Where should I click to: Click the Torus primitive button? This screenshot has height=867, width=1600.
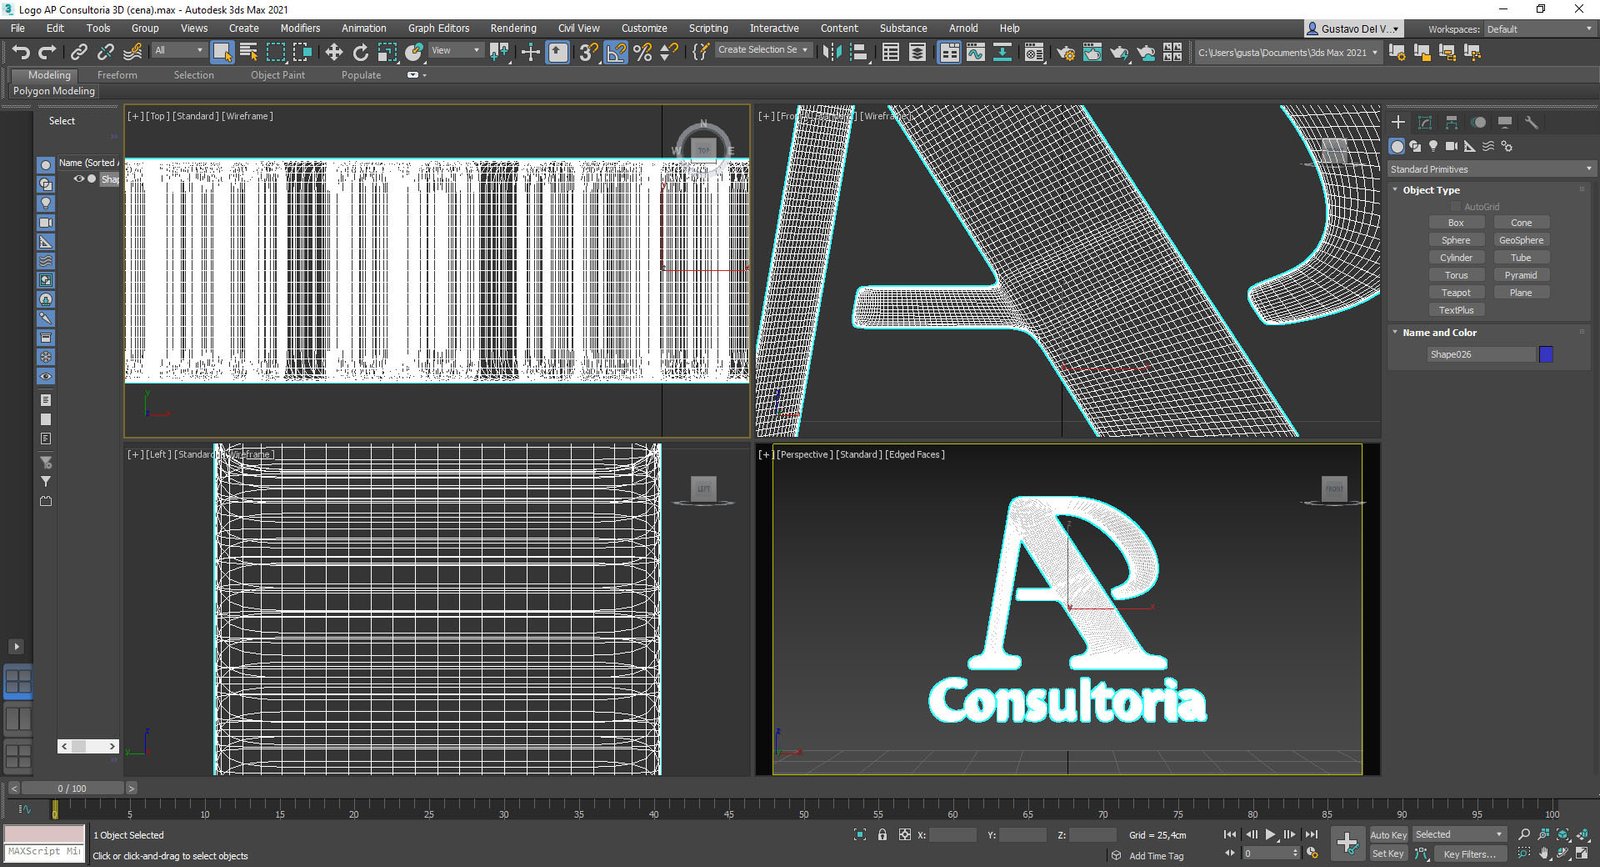(1456, 275)
